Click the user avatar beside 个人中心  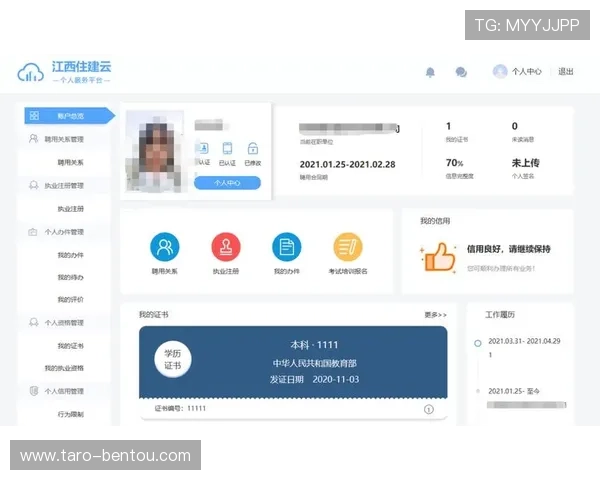pyautogui.click(x=500, y=72)
